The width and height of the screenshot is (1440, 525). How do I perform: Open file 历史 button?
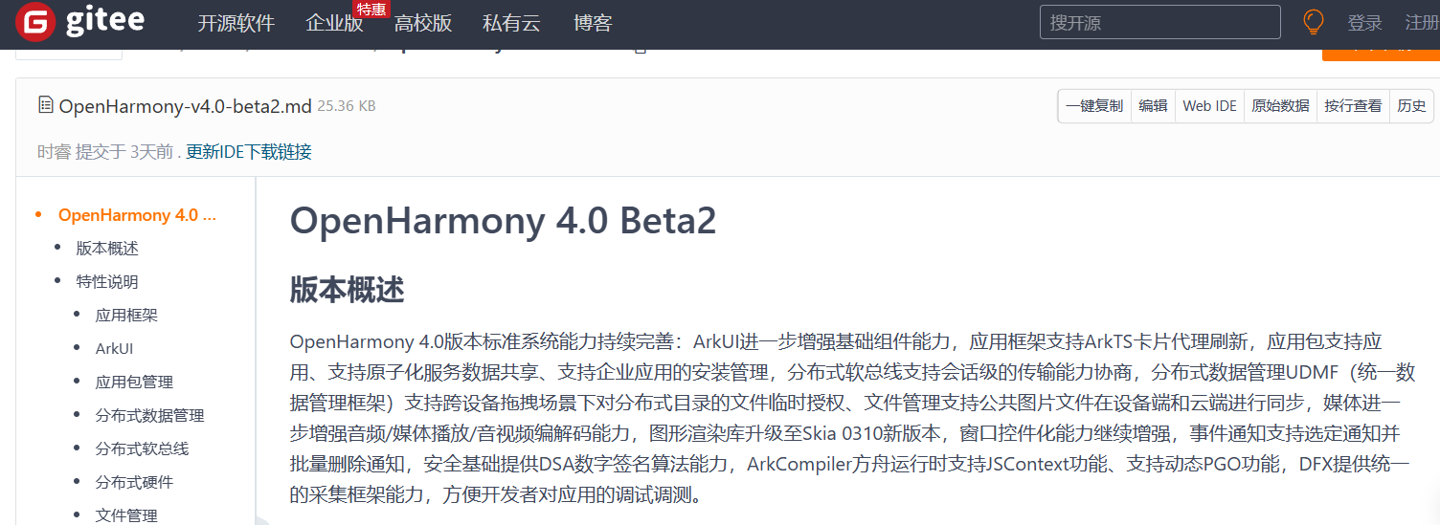click(x=1411, y=106)
